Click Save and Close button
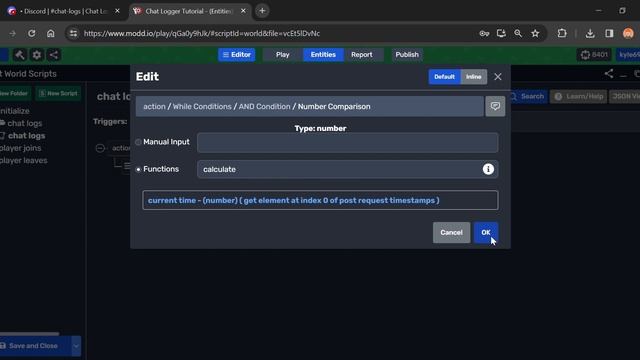Image resolution: width=640 pixels, height=360 pixels. (35, 346)
